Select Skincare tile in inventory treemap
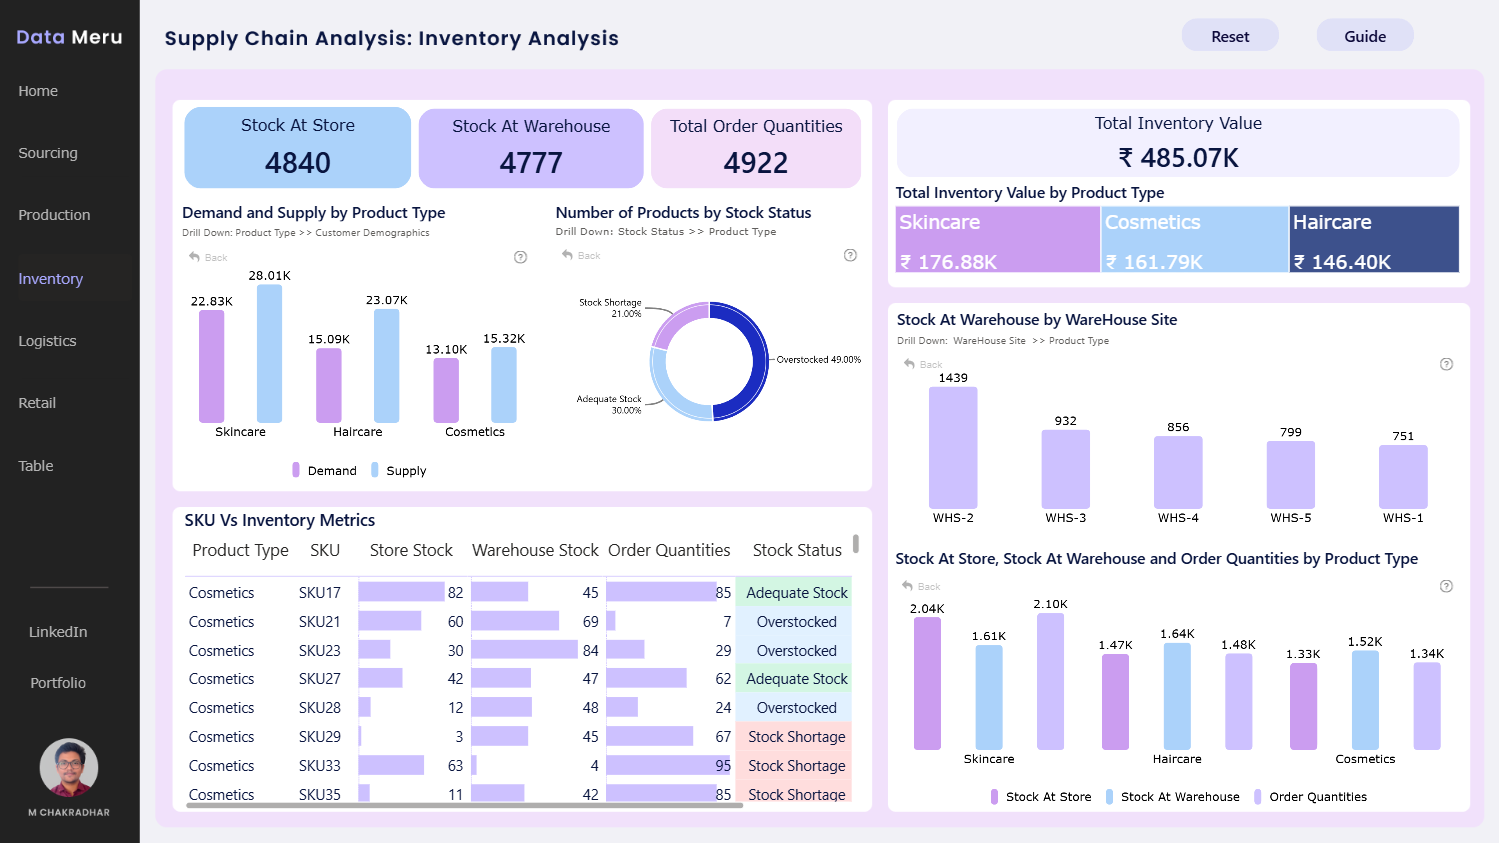The width and height of the screenshot is (1499, 843). (998, 239)
